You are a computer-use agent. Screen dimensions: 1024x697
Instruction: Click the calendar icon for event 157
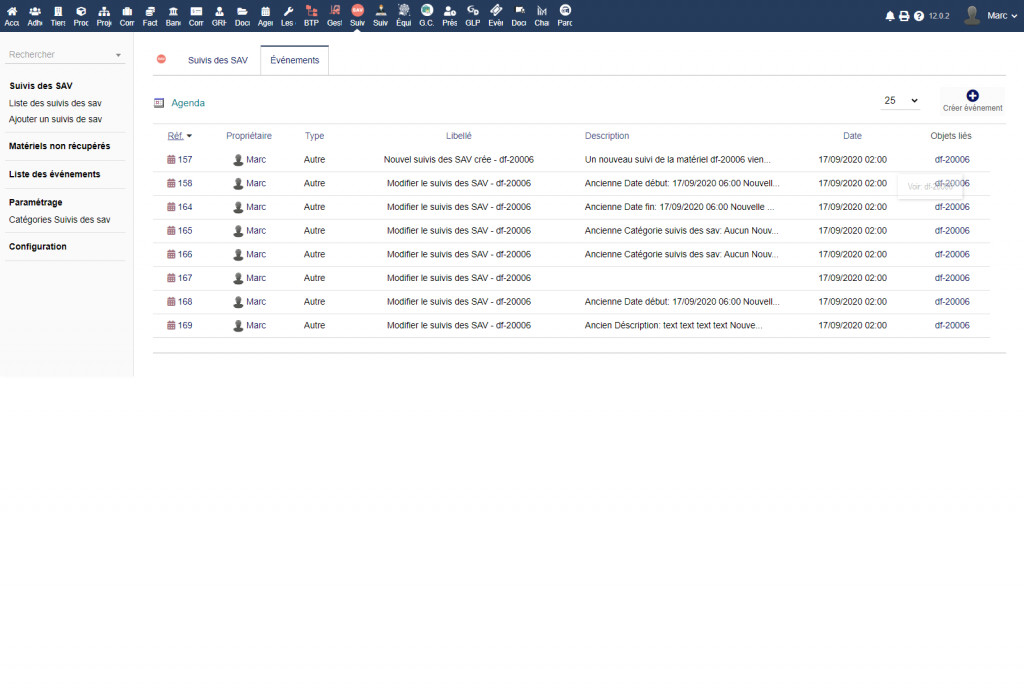[171, 160]
